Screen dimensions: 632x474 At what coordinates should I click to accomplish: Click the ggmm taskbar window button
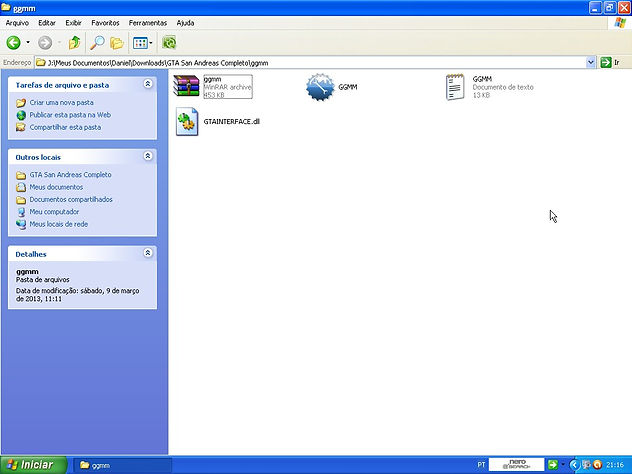(123, 466)
